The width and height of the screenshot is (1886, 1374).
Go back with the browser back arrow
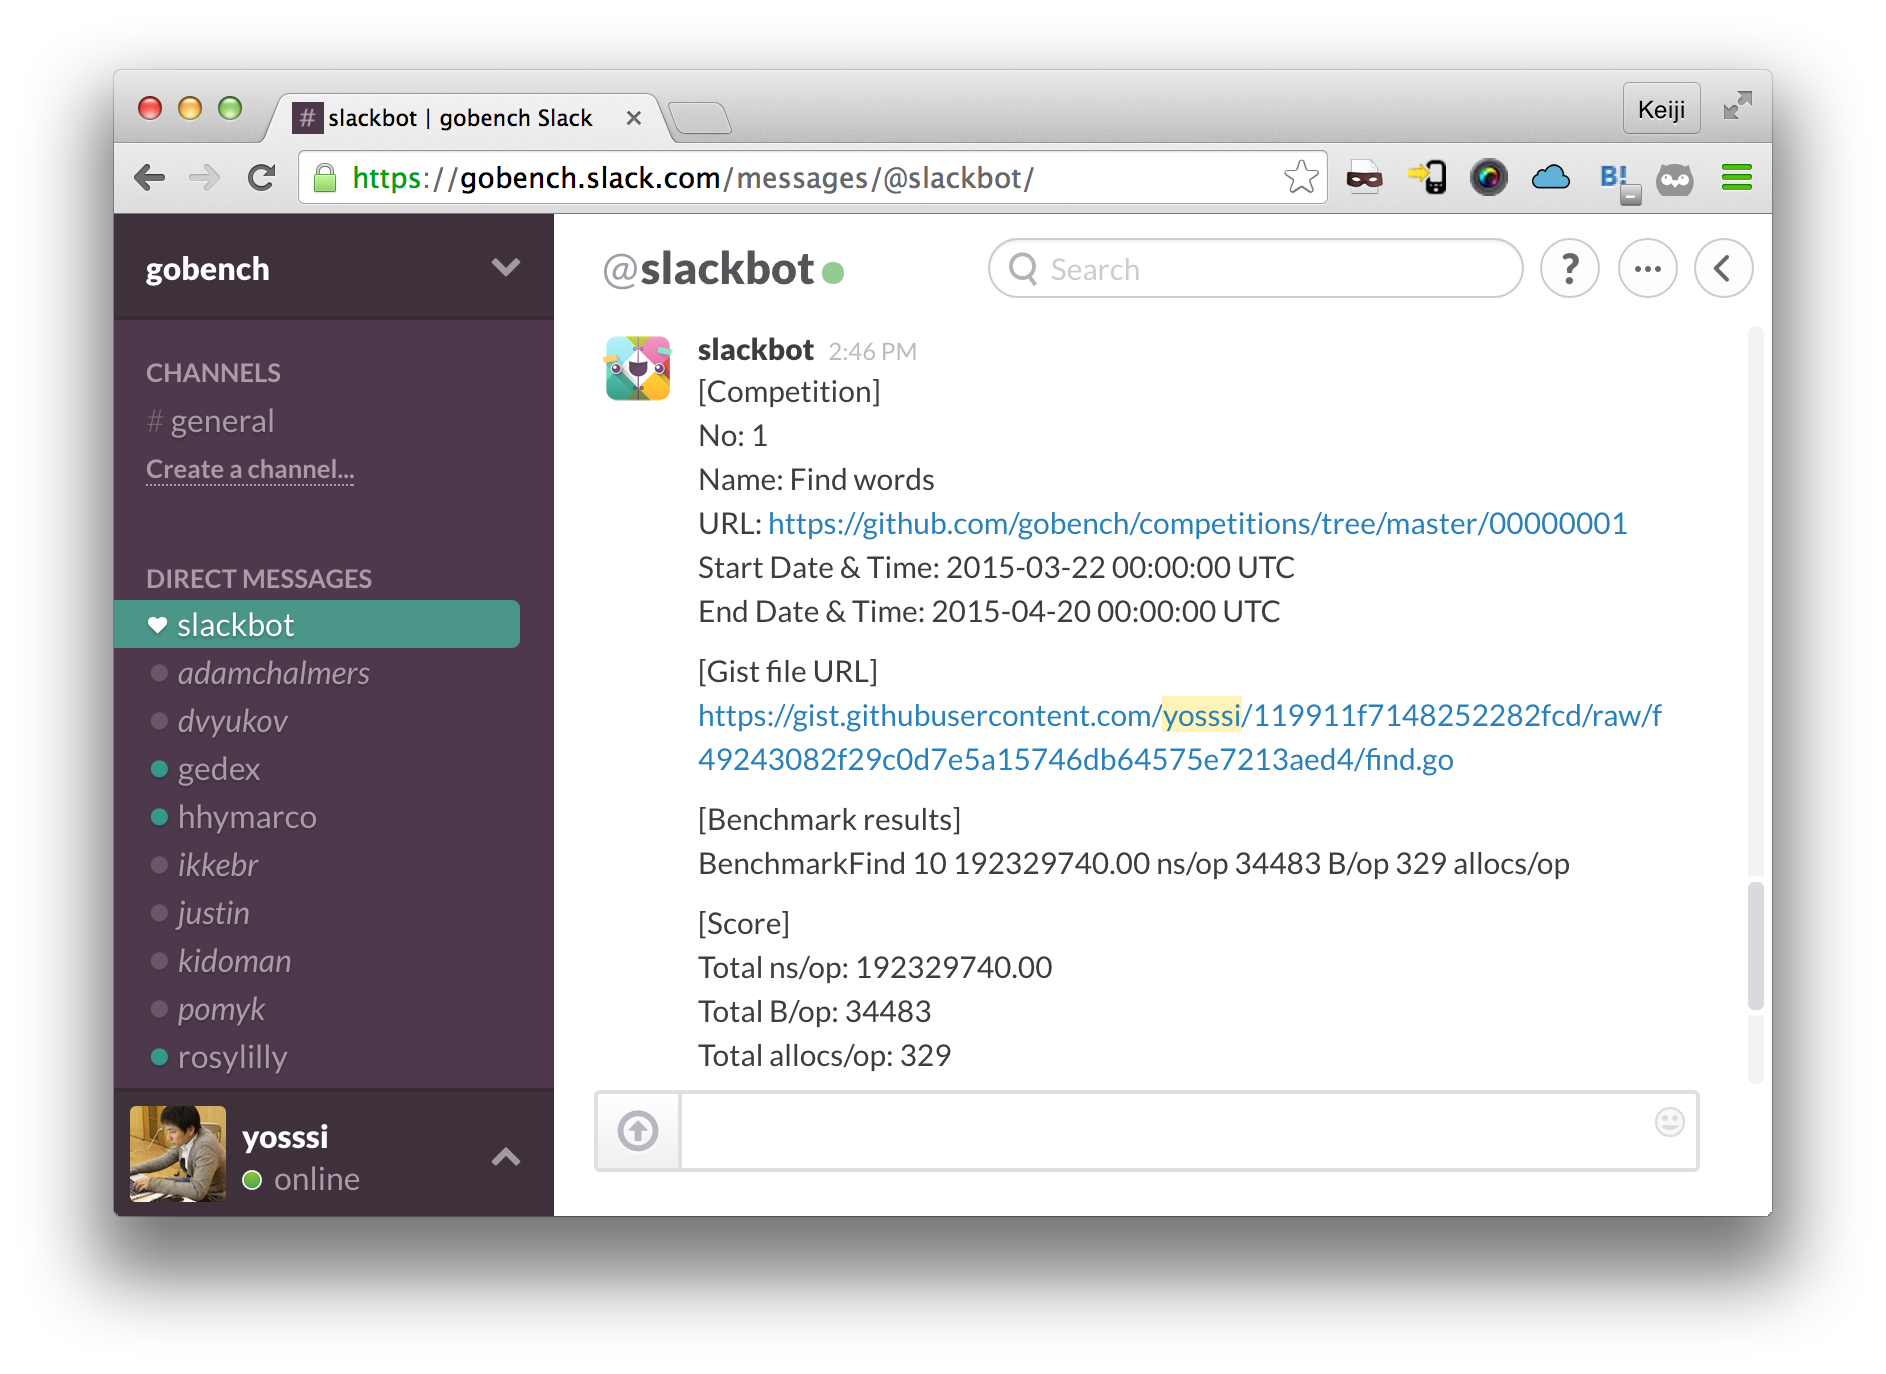150,178
